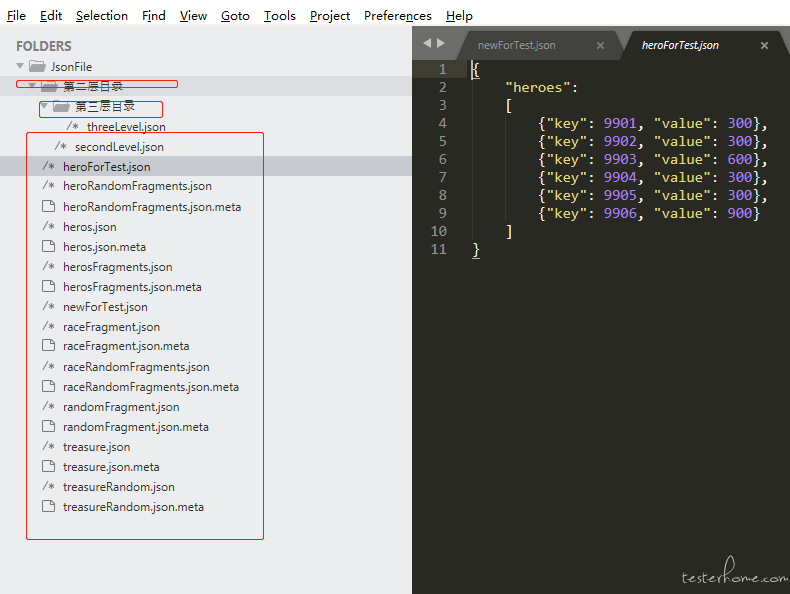Open the Selection menu
The height and width of the screenshot is (594, 790).
click(x=102, y=16)
